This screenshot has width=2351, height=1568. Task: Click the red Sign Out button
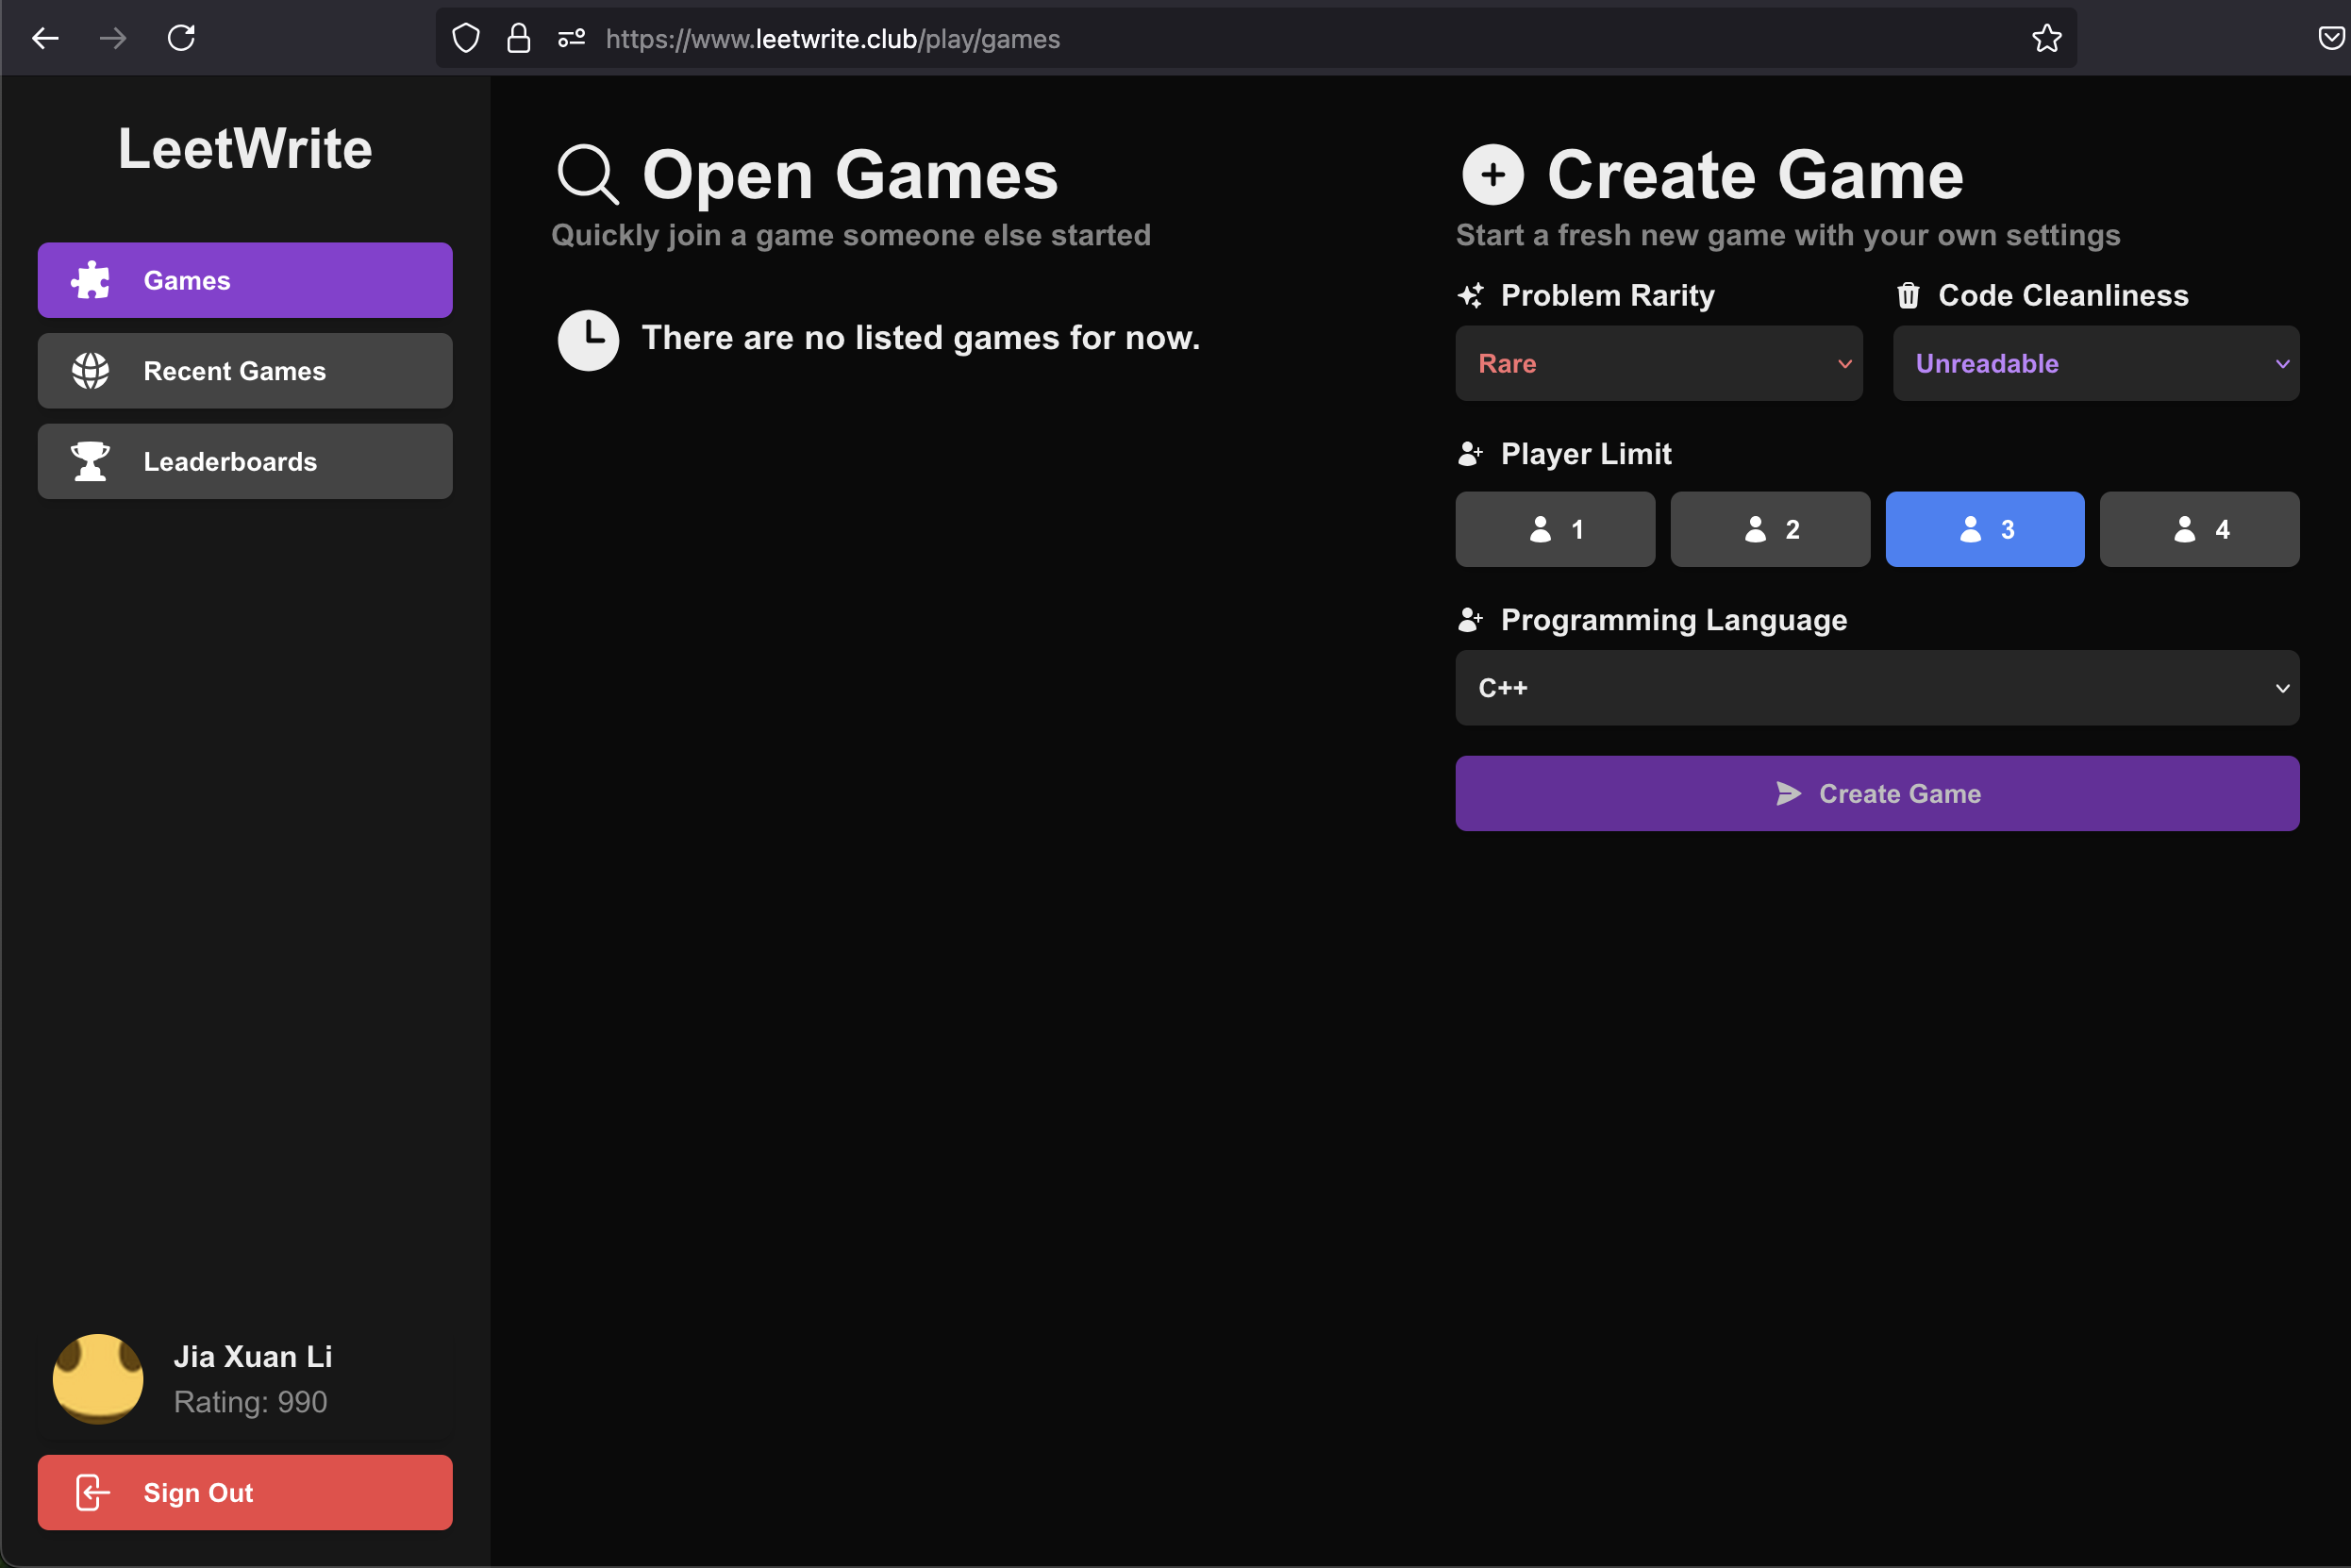pyautogui.click(x=245, y=1492)
